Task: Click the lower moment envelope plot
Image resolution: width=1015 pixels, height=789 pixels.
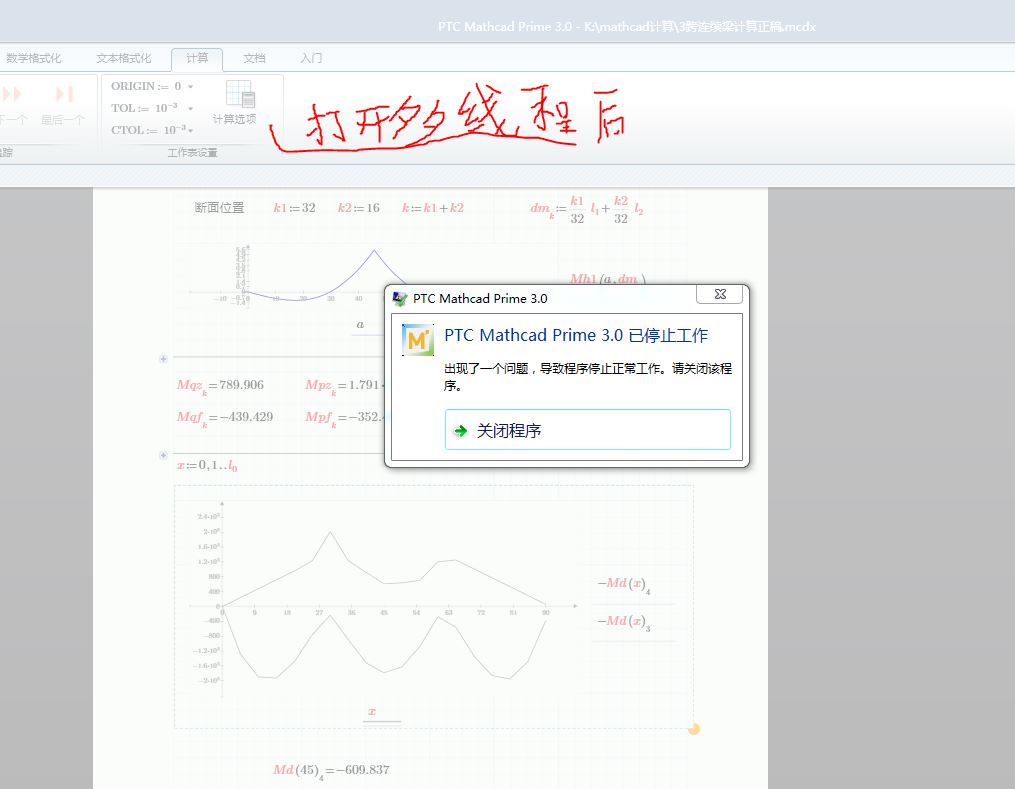Action: pyautogui.click(x=382, y=599)
